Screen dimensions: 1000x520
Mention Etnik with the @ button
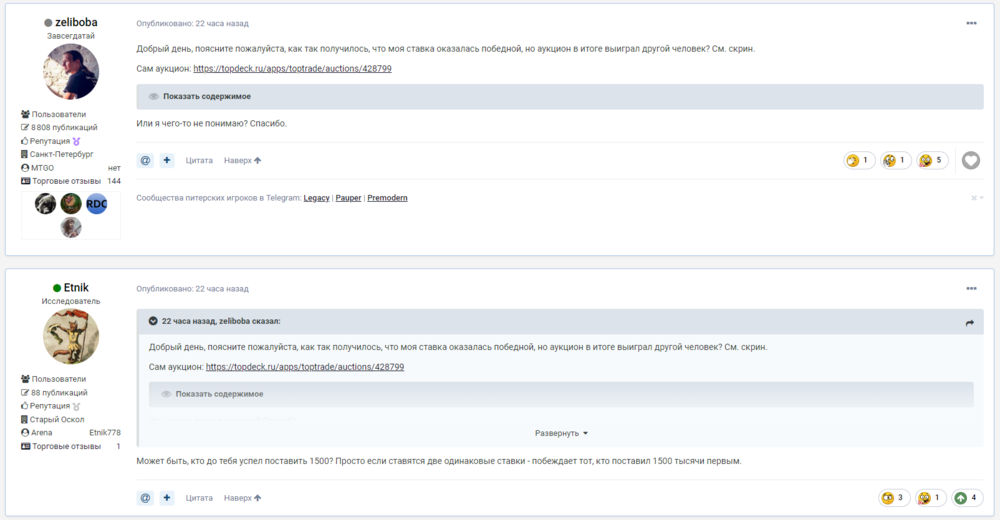point(145,498)
